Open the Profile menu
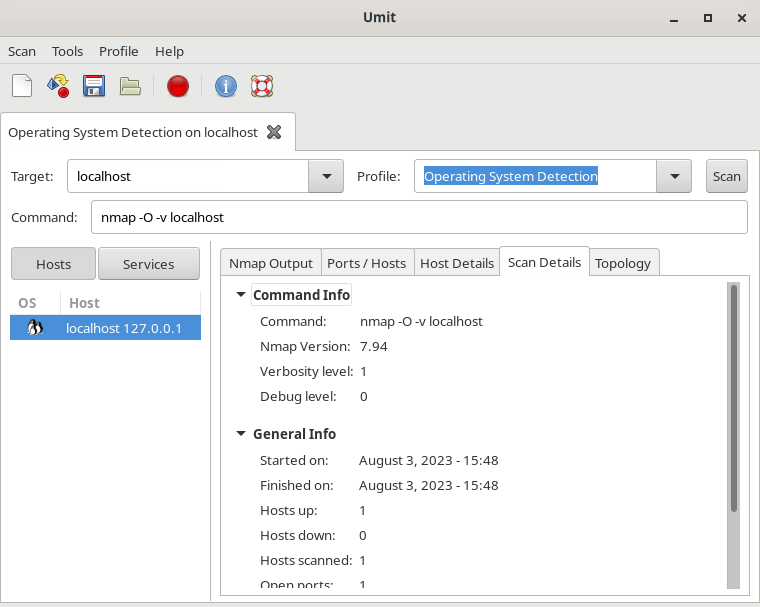Image resolution: width=760 pixels, height=607 pixels. tap(119, 51)
